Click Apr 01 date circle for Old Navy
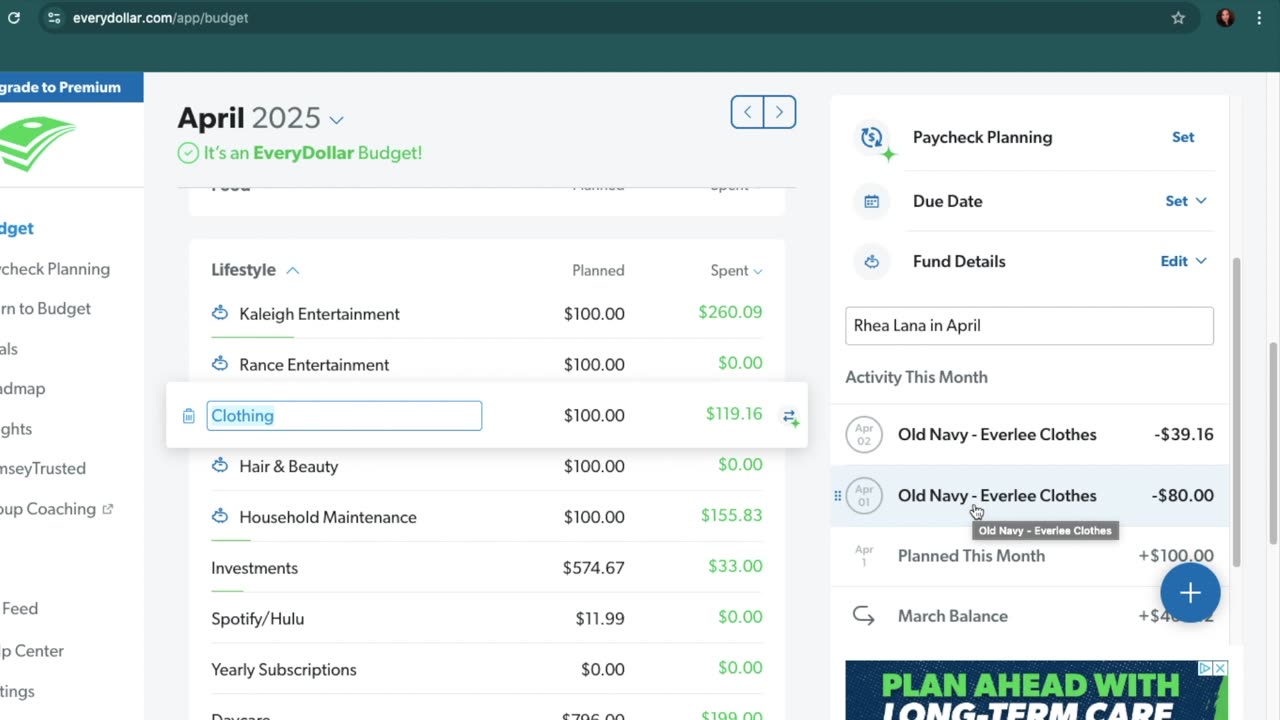Viewport: 1280px width, 720px height. pyautogui.click(x=864, y=496)
